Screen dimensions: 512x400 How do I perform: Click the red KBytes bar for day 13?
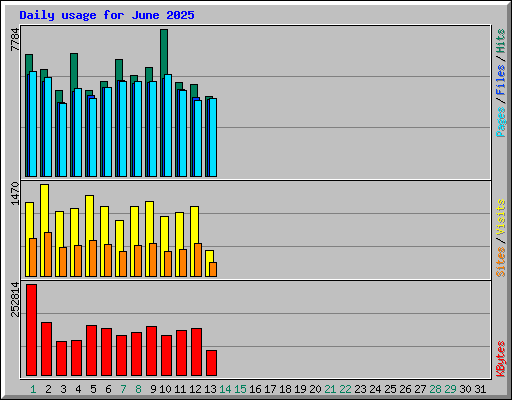(x=211, y=363)
